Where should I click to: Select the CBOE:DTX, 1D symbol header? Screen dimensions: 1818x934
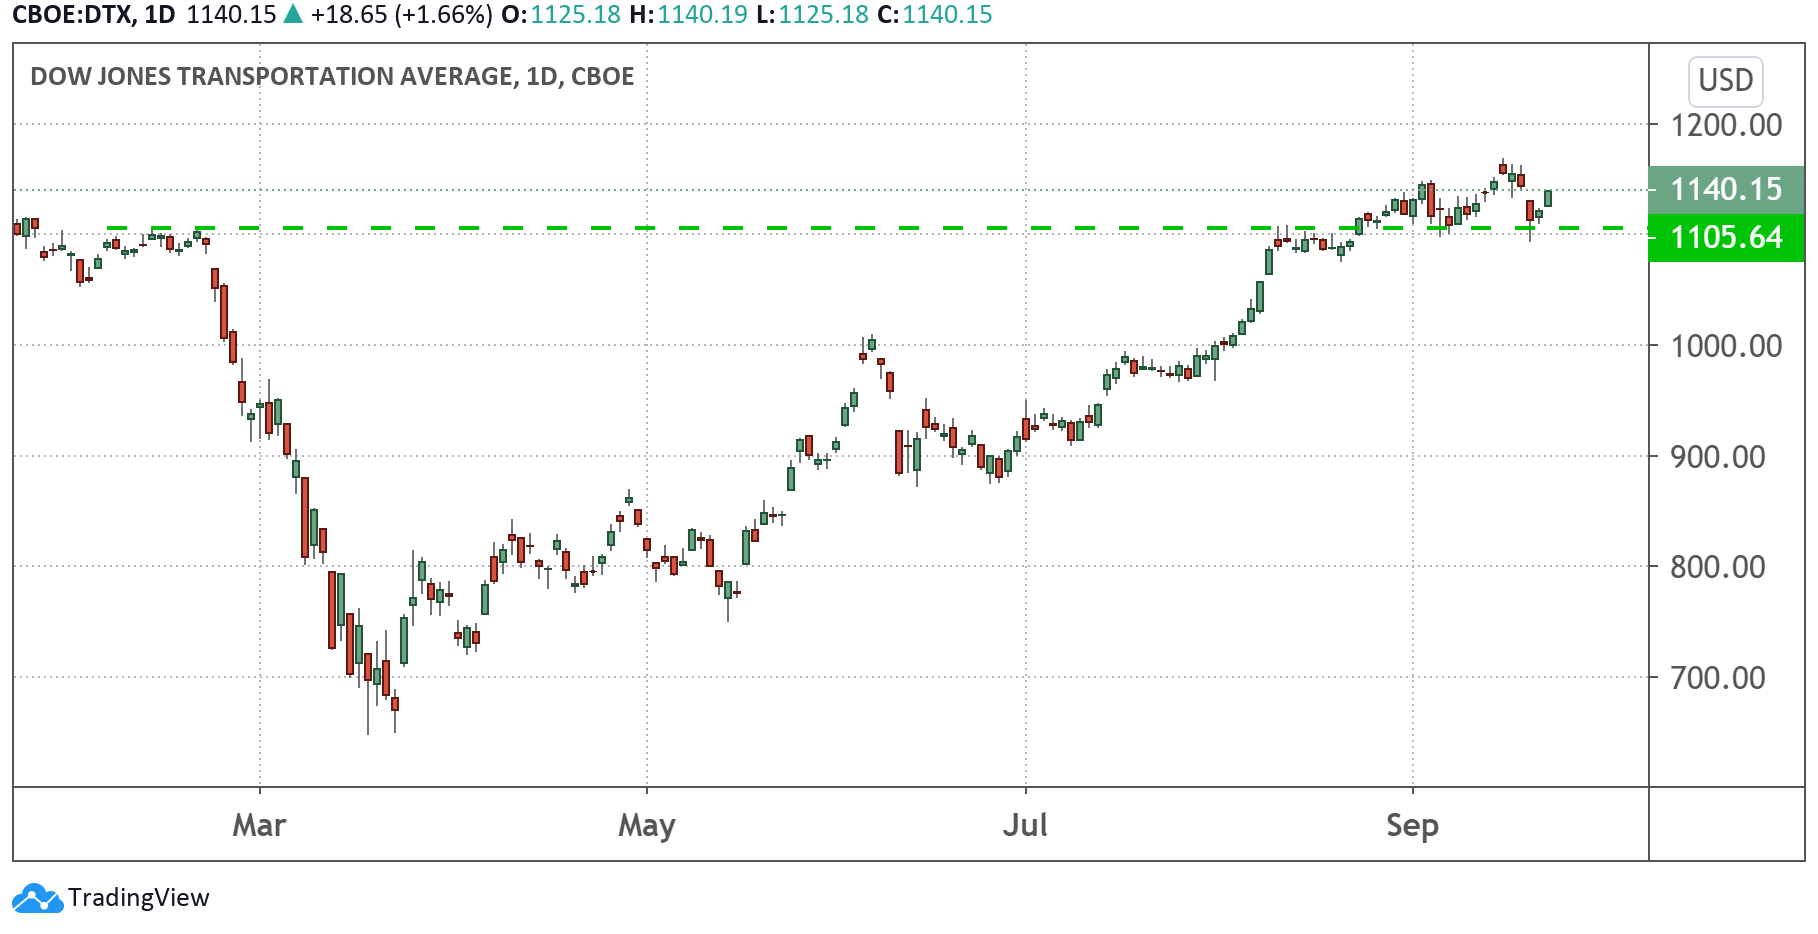tap(94, 15)
